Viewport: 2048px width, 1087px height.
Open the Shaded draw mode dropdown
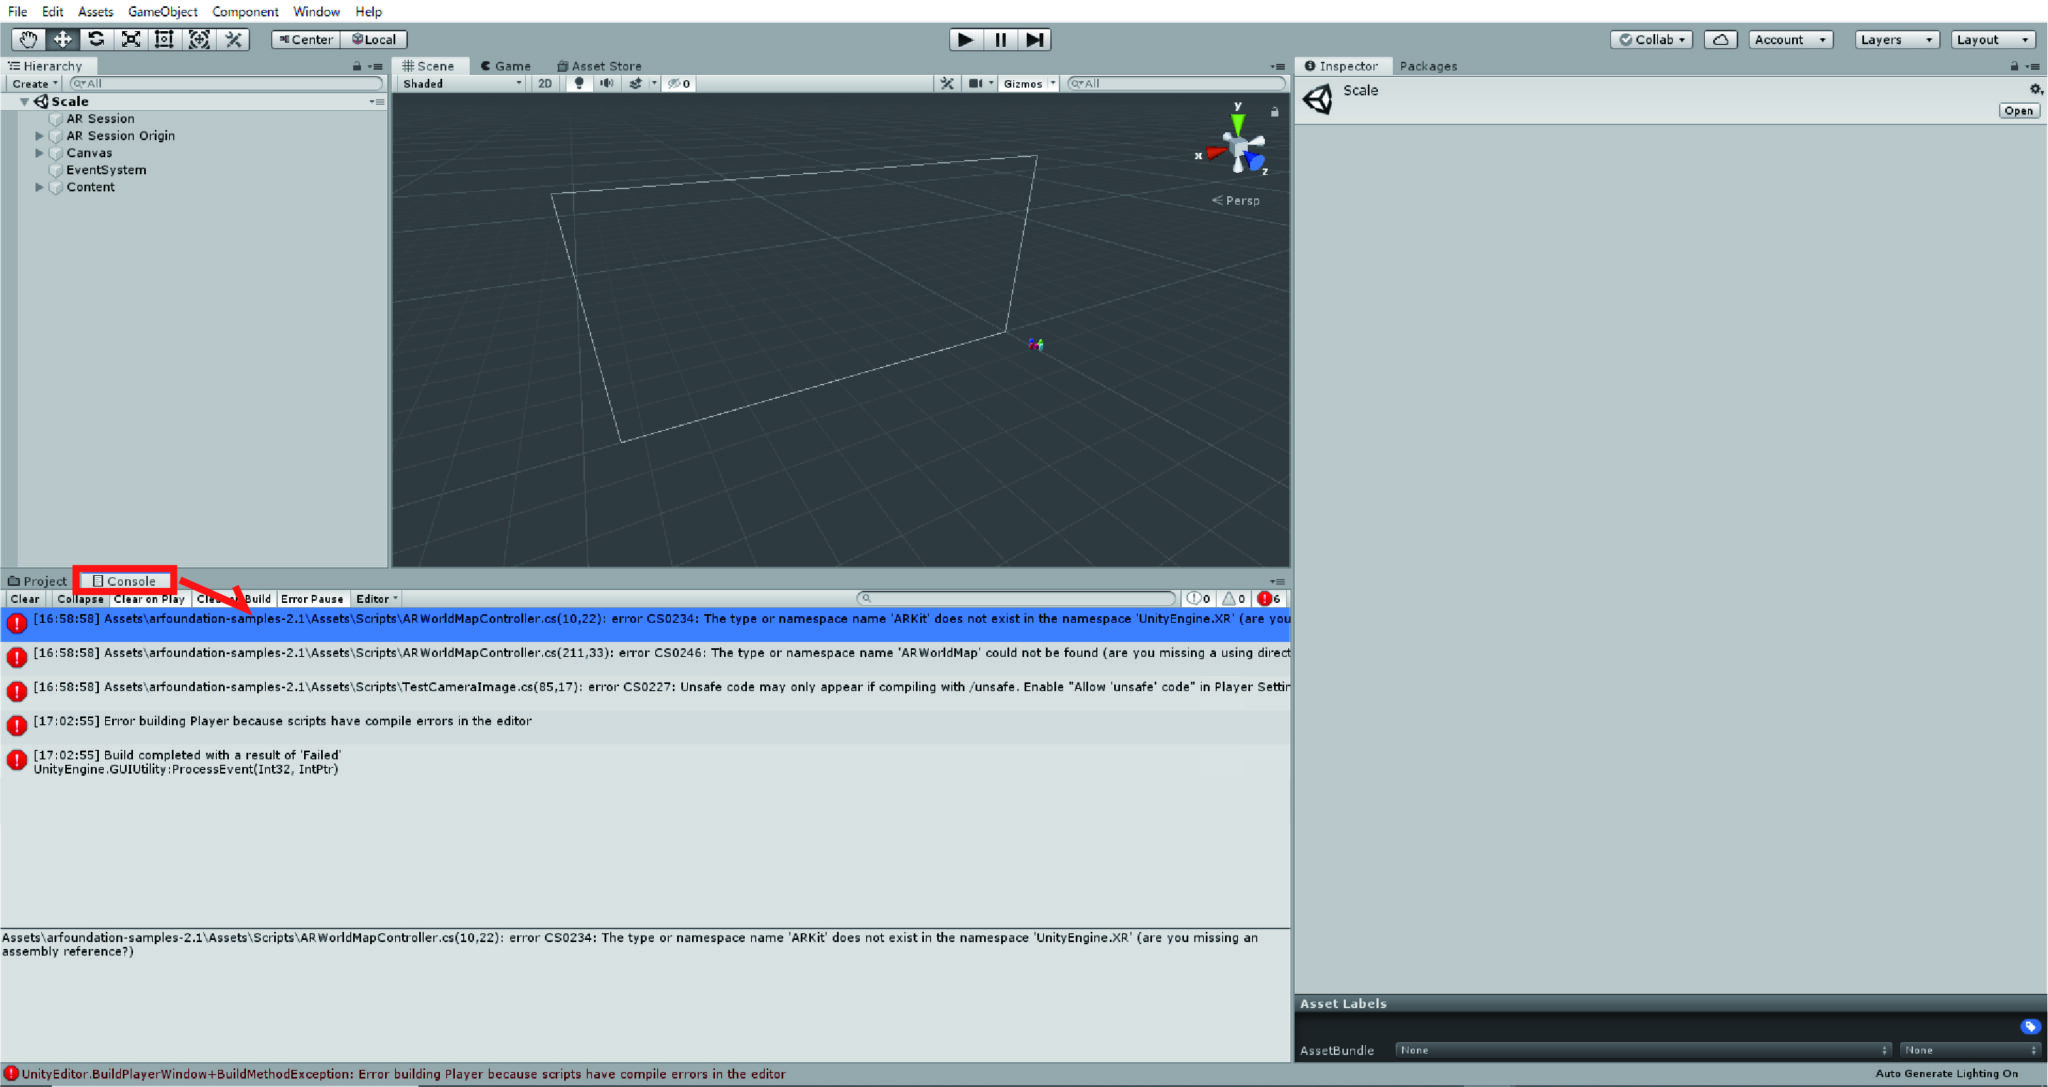[460, 83]
